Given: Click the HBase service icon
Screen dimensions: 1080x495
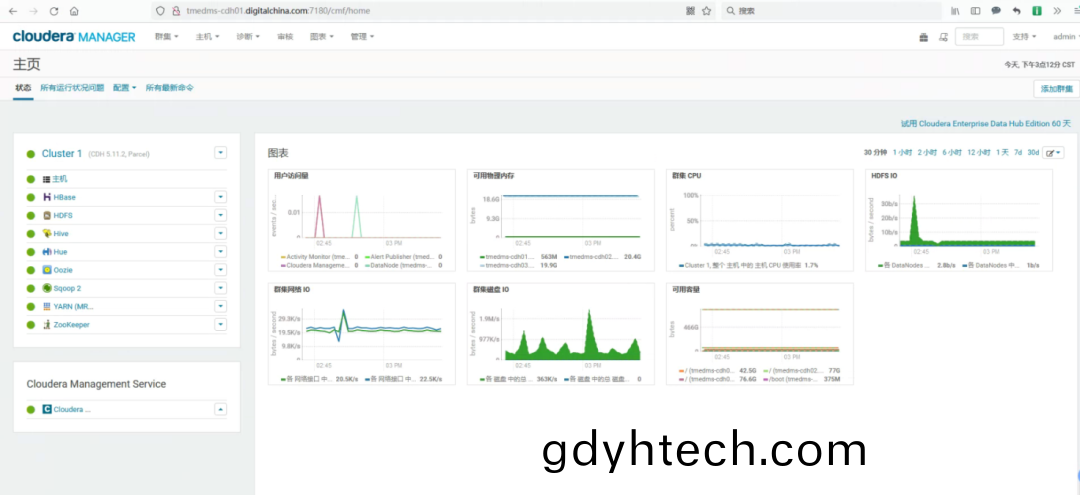Looking at the screenshot, I should (x=47, y=197).
